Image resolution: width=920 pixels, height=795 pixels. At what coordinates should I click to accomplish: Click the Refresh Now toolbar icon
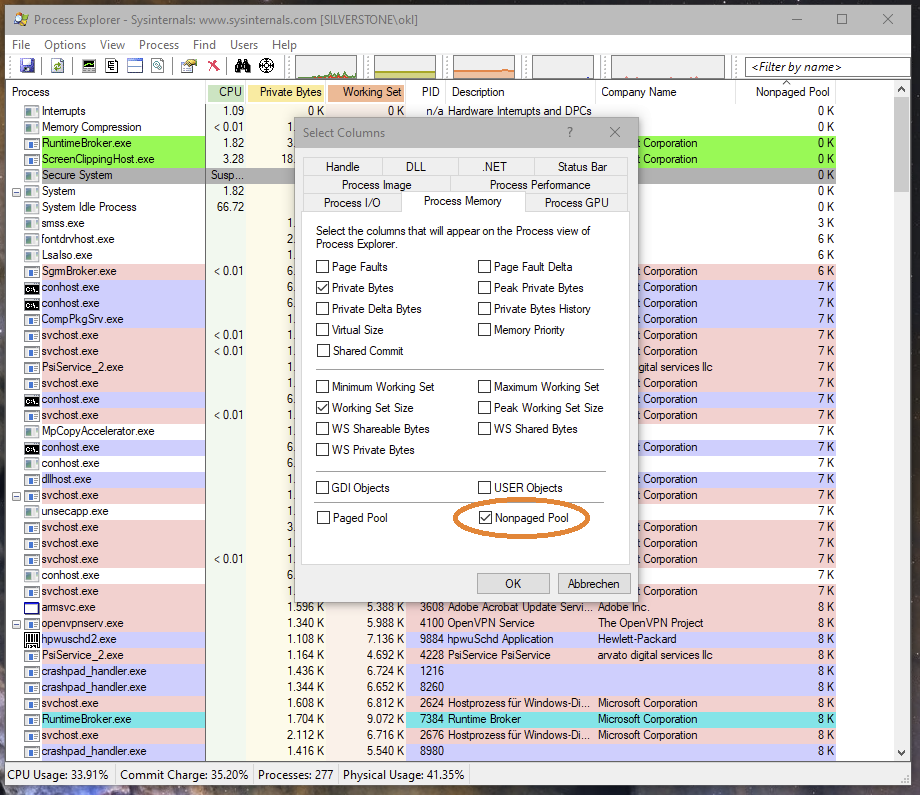(58, 66)
